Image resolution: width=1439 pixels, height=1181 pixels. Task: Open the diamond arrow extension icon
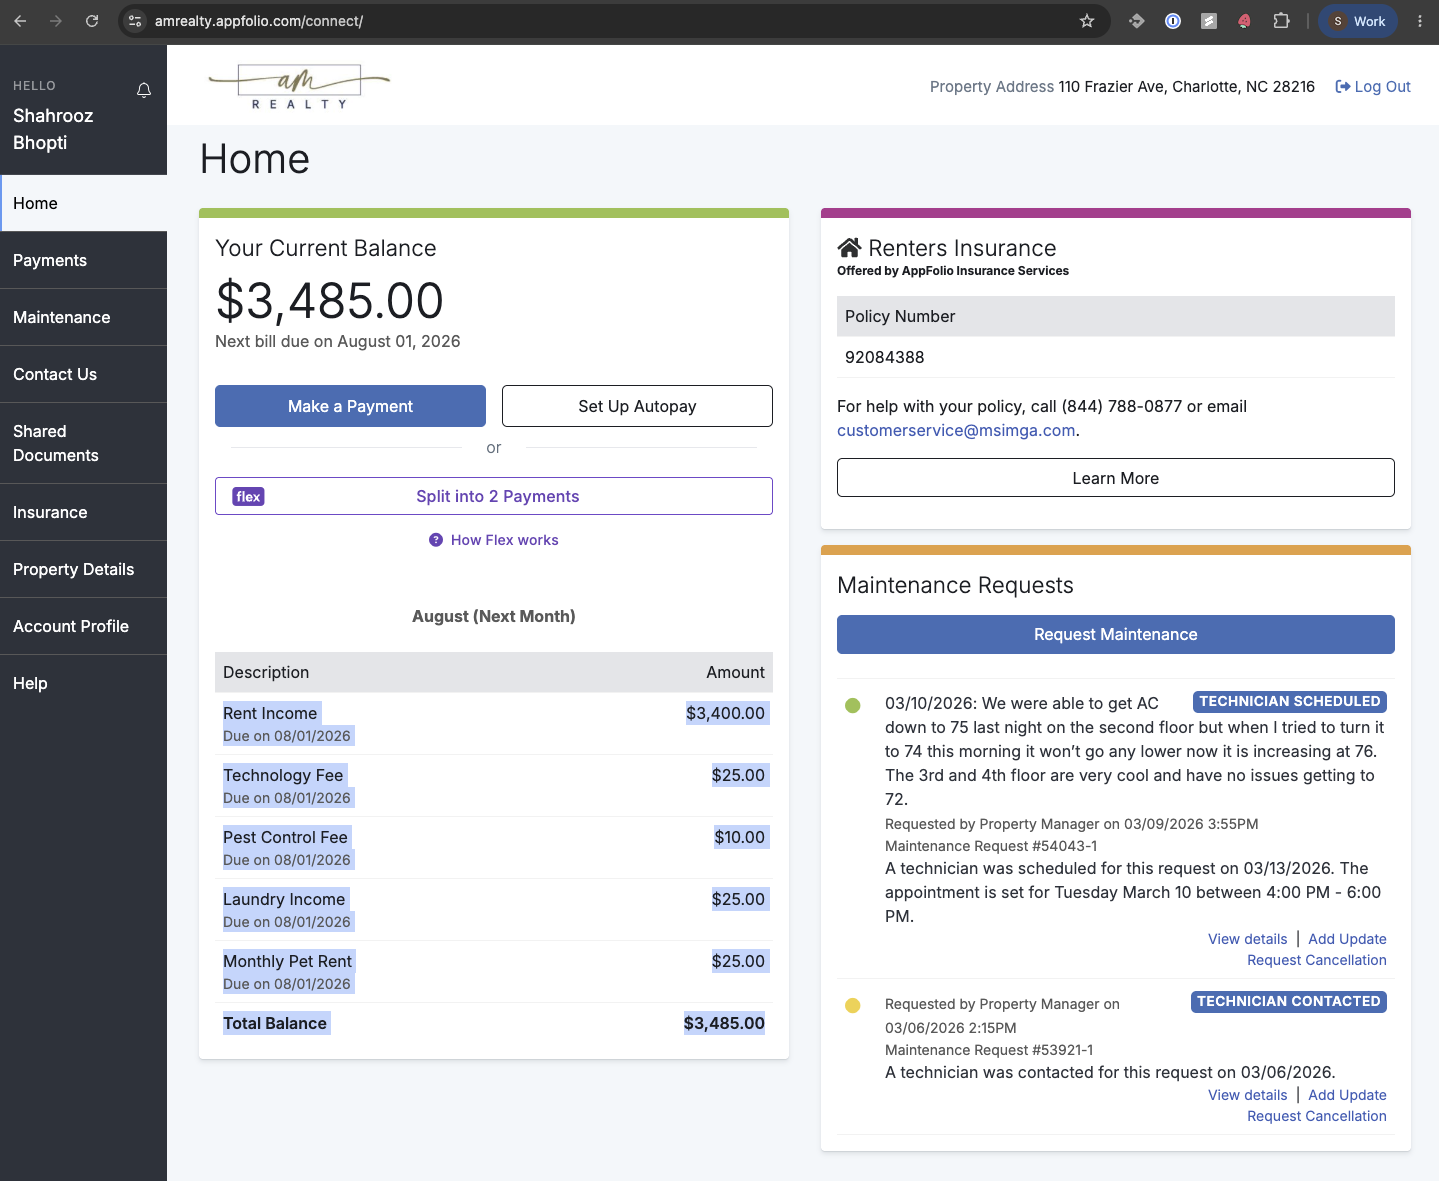click(1137, 21)
